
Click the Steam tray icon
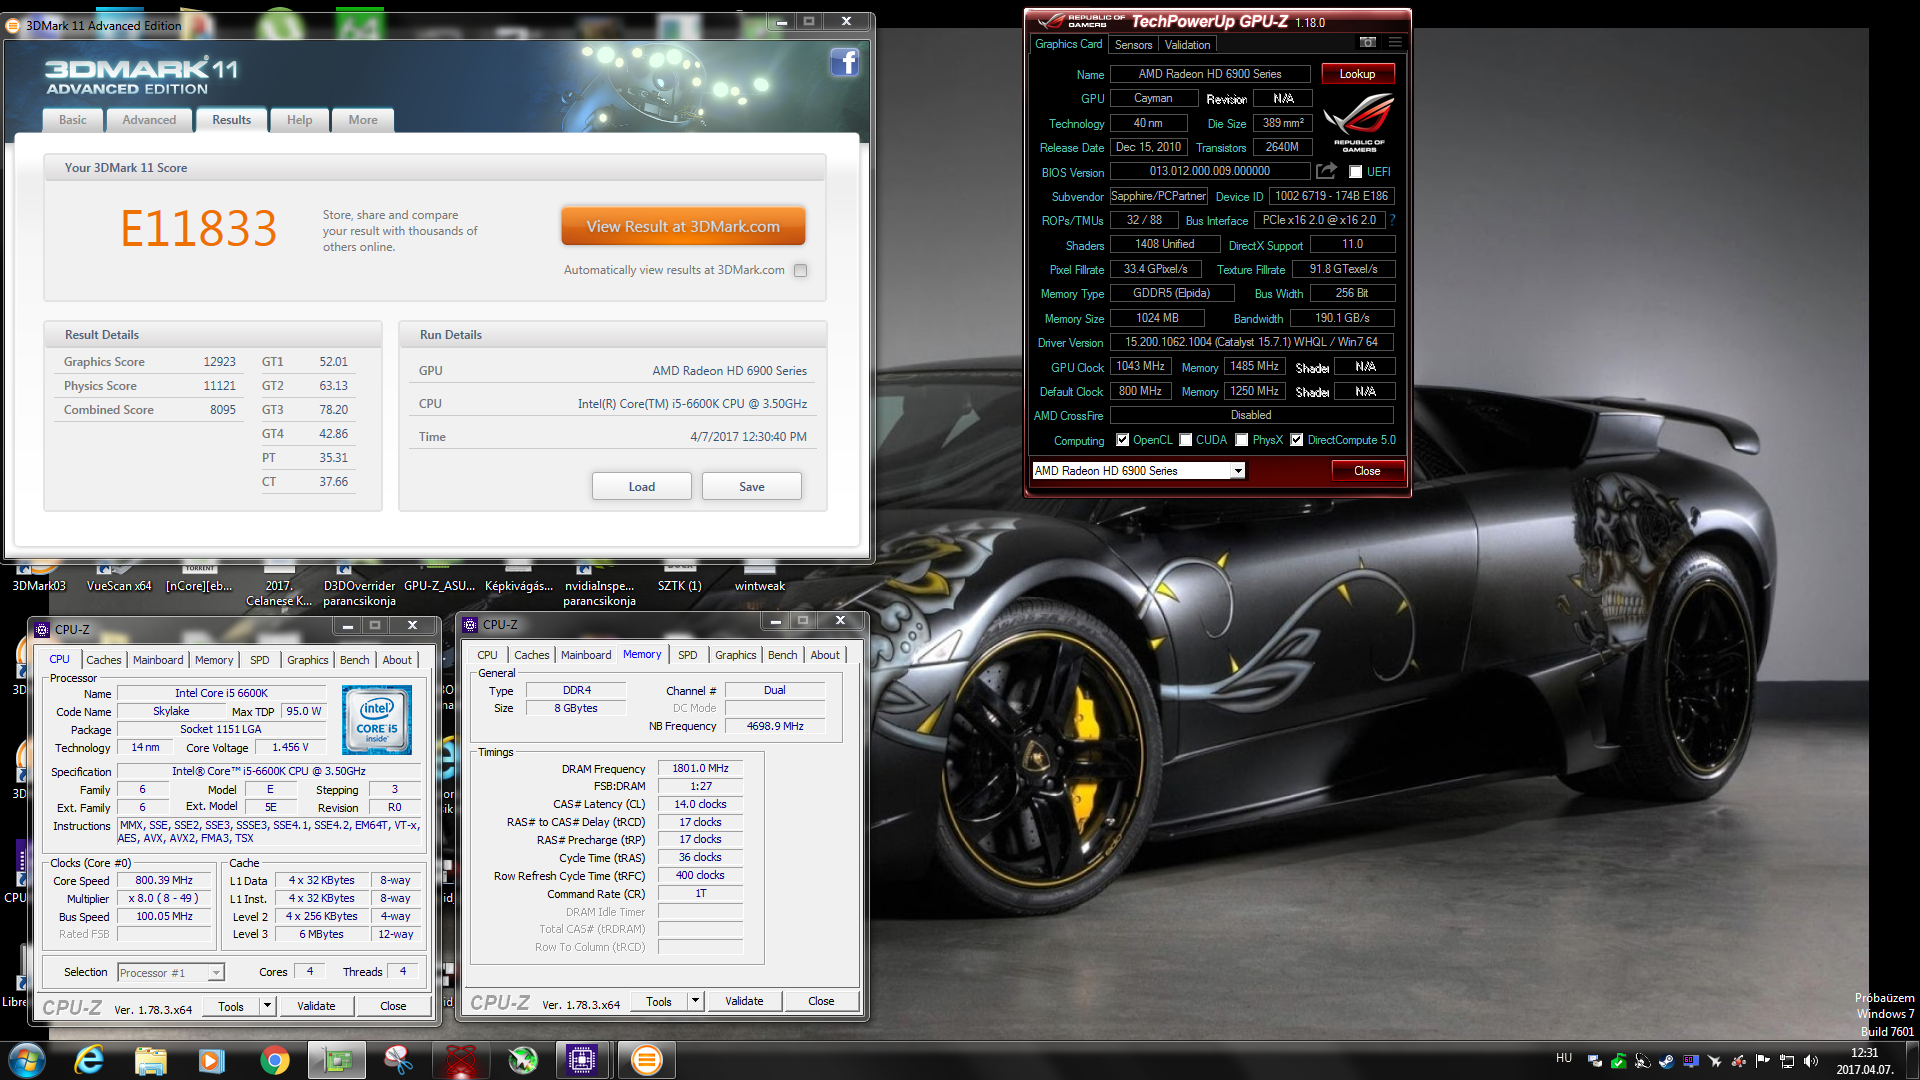[1666, 1061]
